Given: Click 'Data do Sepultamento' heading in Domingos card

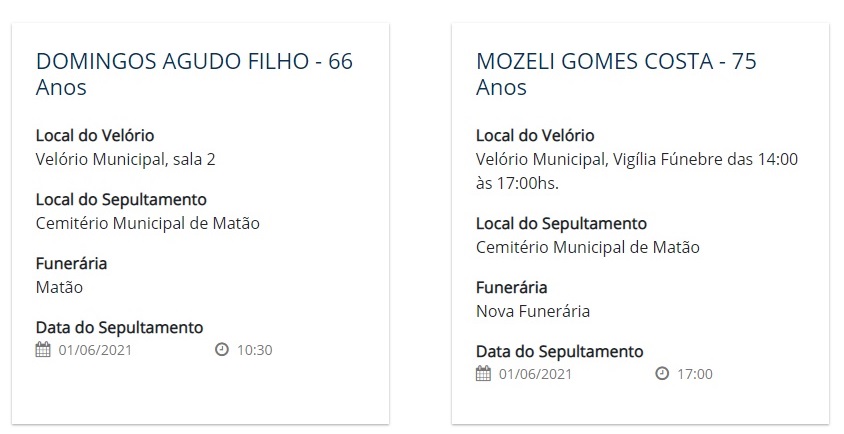Looking at the screenshot, I should [x=119, y=327].
